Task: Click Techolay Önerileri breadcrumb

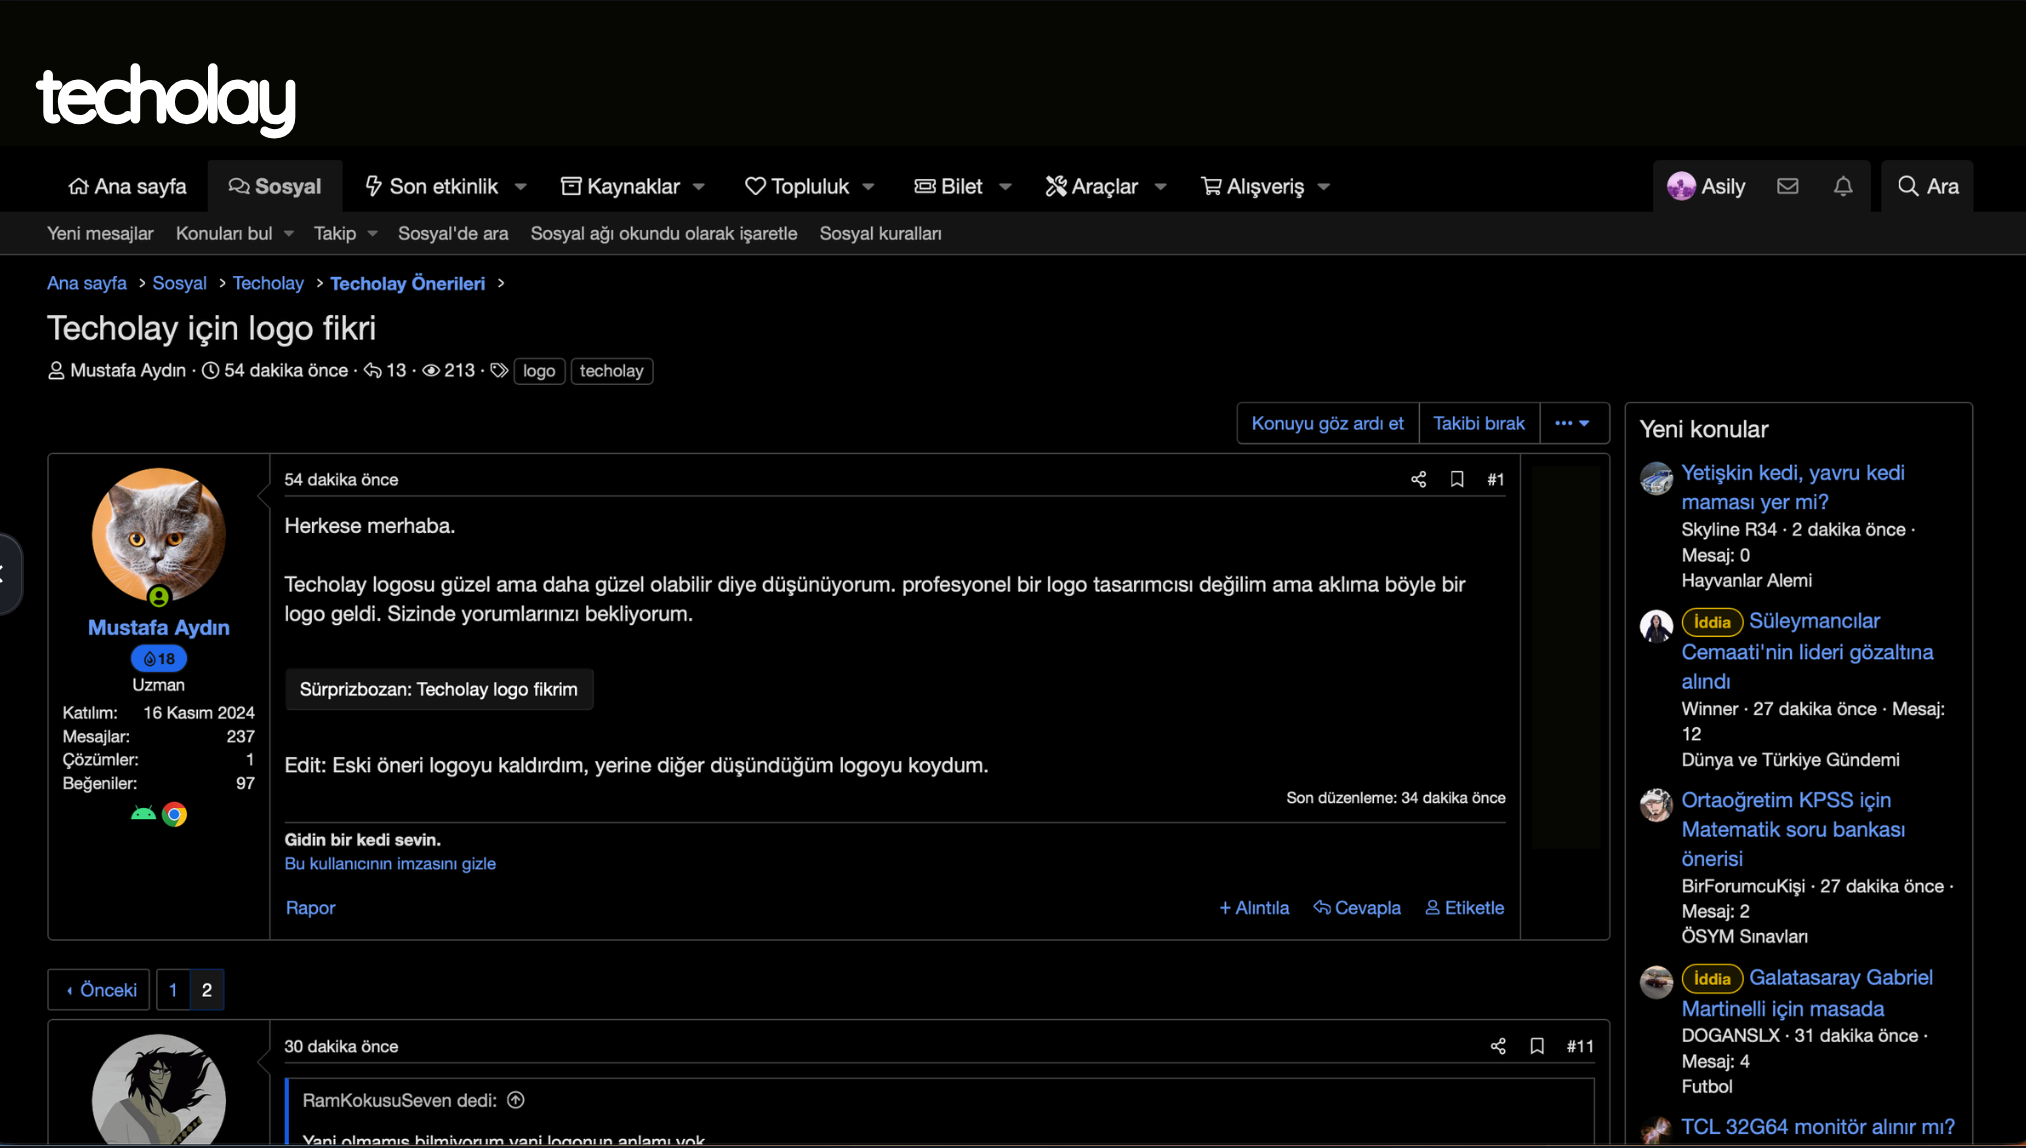Action: point(408,284)
